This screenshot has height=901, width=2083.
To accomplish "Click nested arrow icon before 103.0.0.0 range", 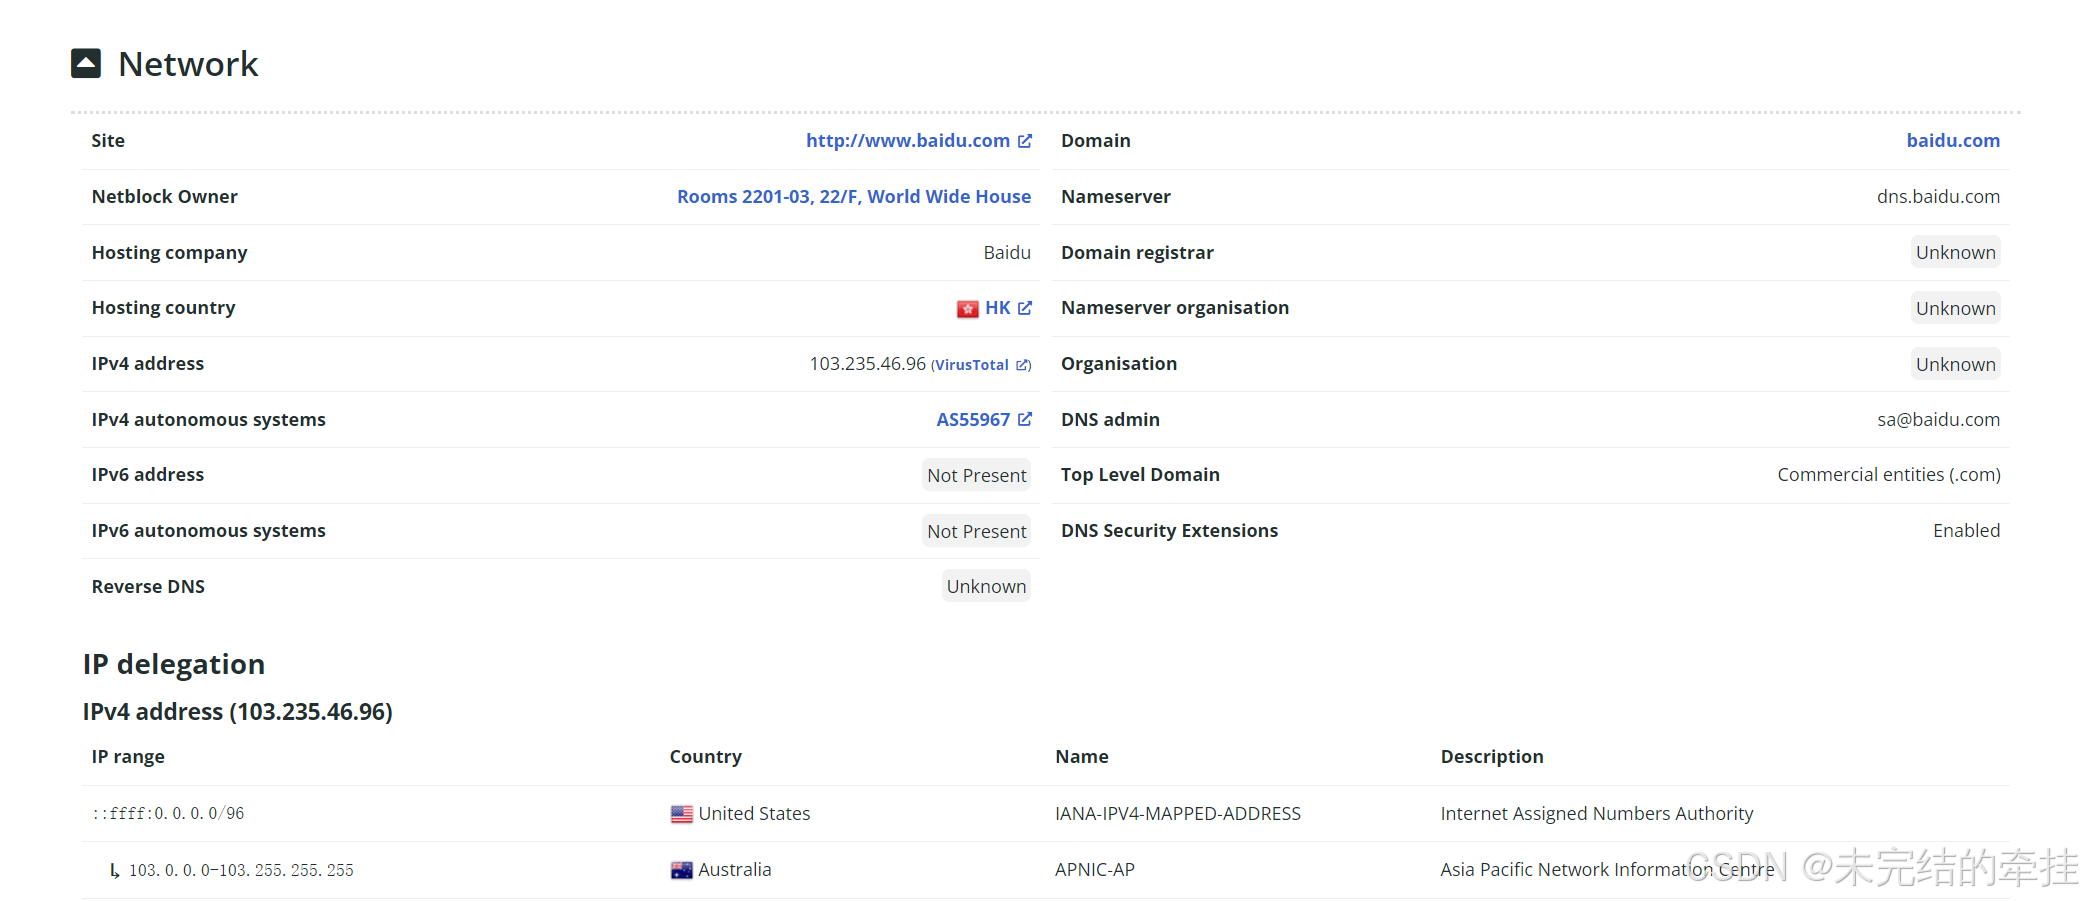I will pos(115,871).
